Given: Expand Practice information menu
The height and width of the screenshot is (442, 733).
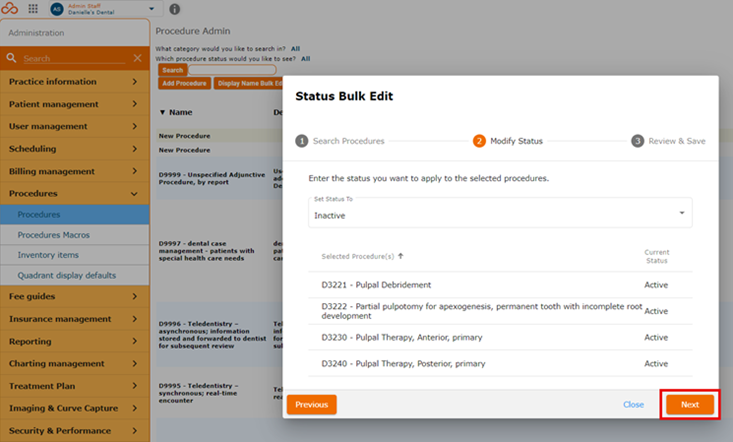Looking at the screenshot, I should (x=75, y=82).
